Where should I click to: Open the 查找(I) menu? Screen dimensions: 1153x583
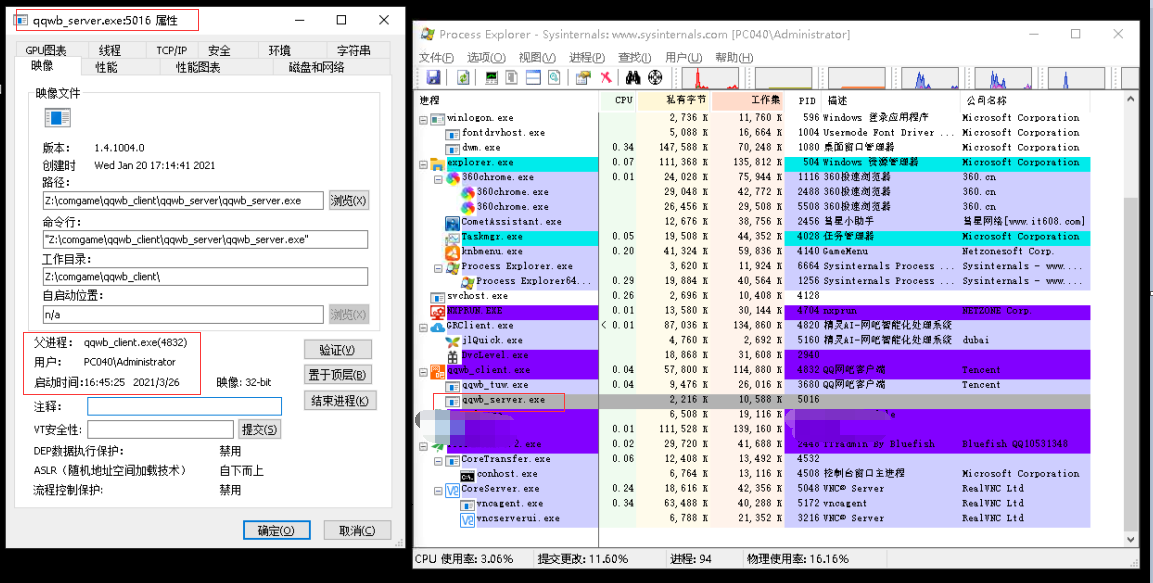635,57
